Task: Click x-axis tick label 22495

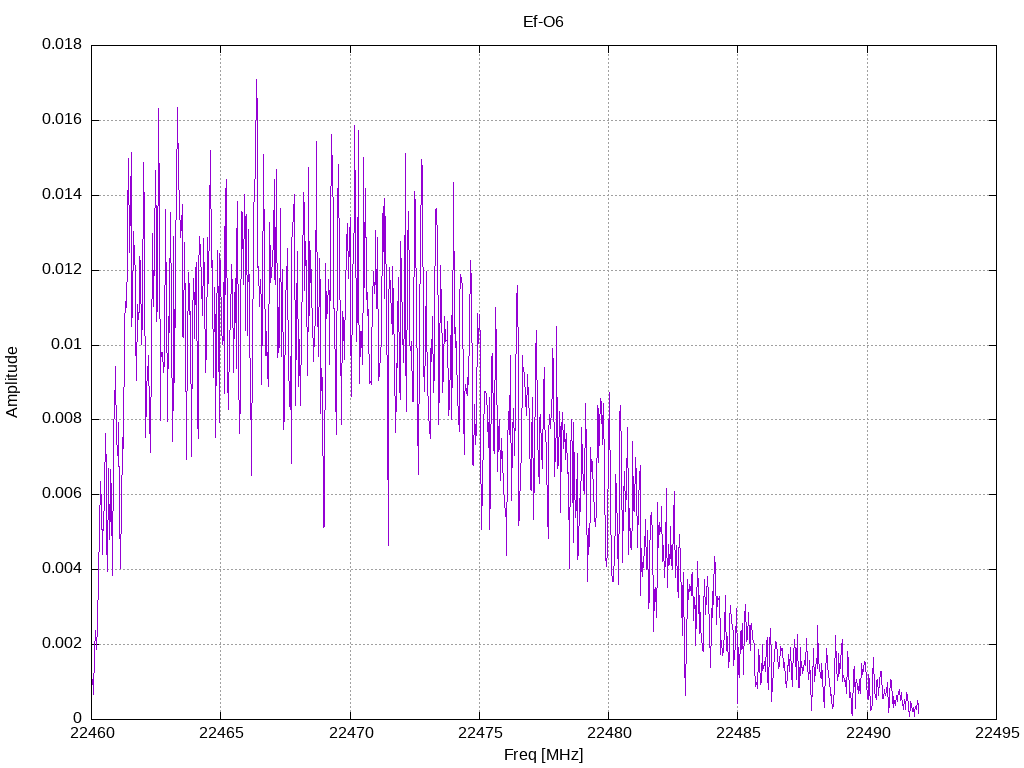Action: (997, 733)
